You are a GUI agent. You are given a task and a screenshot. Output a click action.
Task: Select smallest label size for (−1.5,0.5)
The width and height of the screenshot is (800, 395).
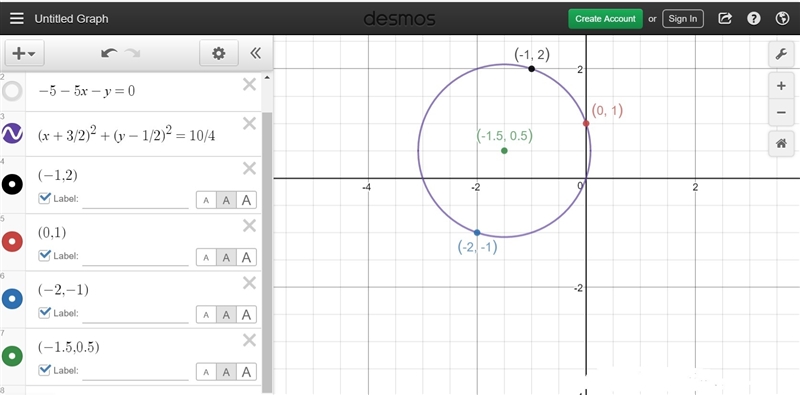206,372
